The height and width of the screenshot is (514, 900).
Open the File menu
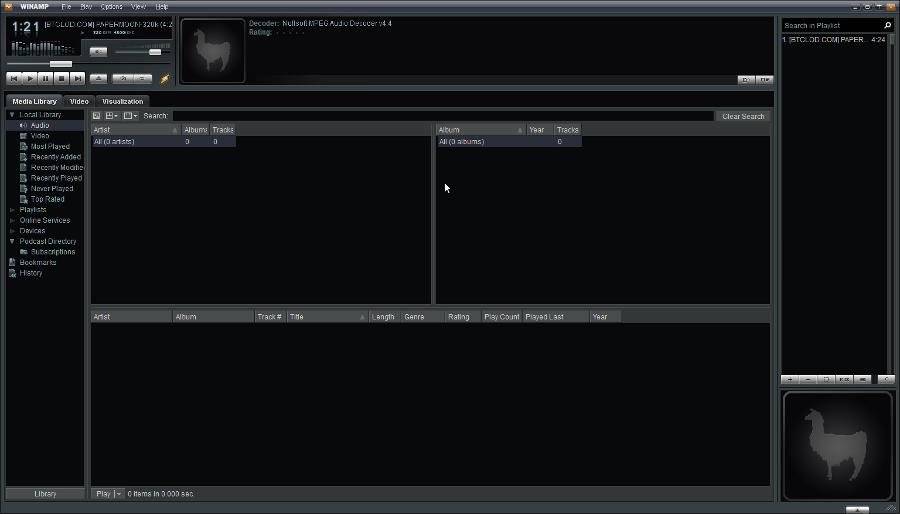click(x=66, y=6)
